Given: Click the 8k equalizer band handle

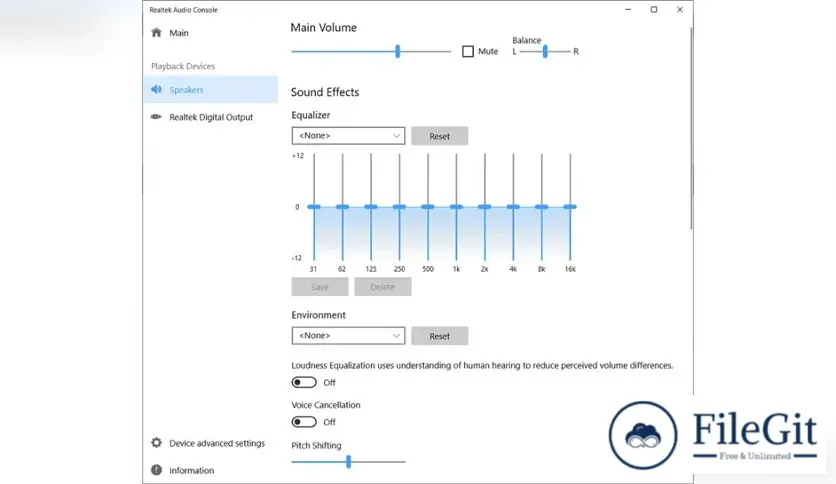Looking at the screenshot, I should tap(542, 207).
